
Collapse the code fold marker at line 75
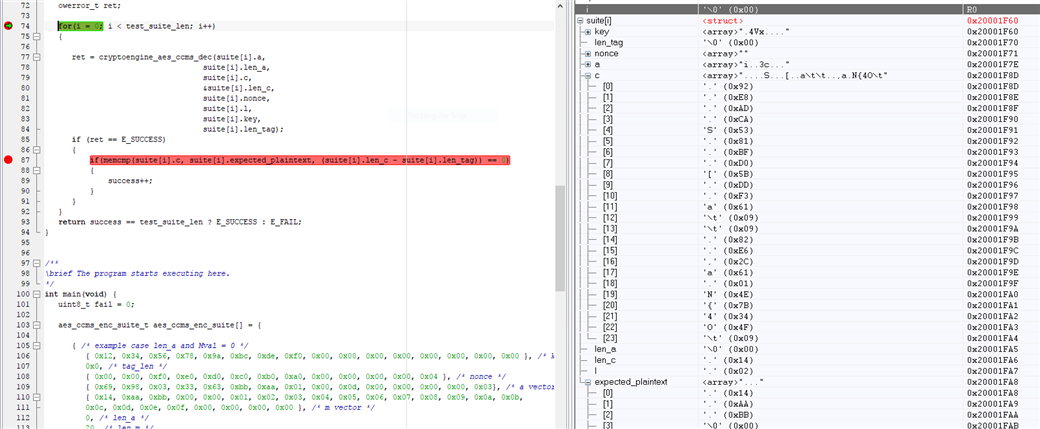pyautogui.click(x=37, y=36)
